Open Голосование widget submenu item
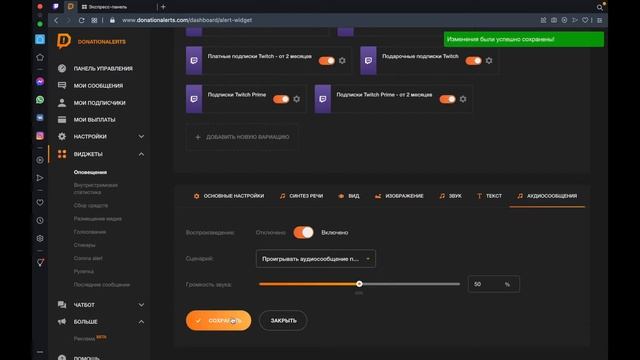640x360 pixels. pos(90,232)
